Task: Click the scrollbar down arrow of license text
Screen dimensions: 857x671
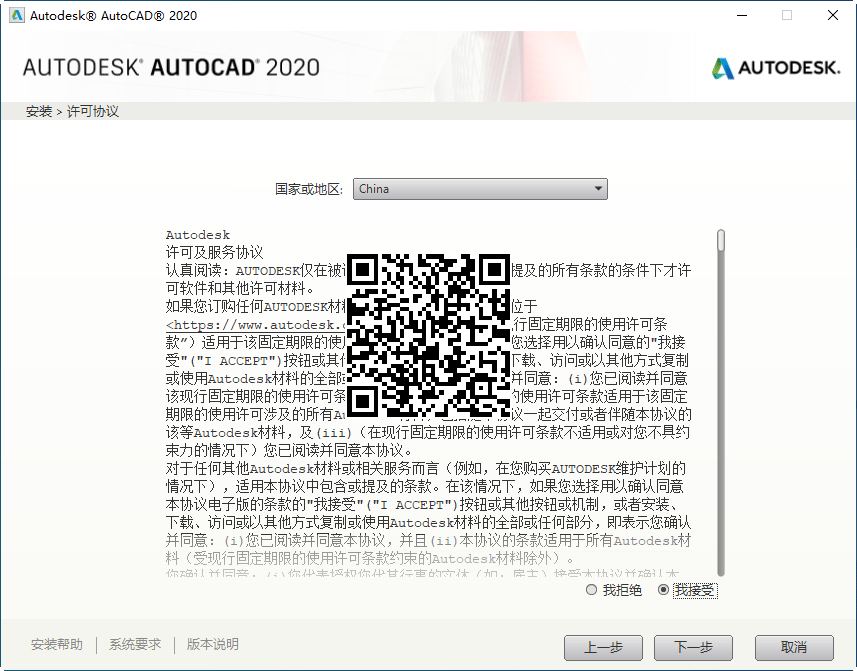Action: click(x=719, y=572)
